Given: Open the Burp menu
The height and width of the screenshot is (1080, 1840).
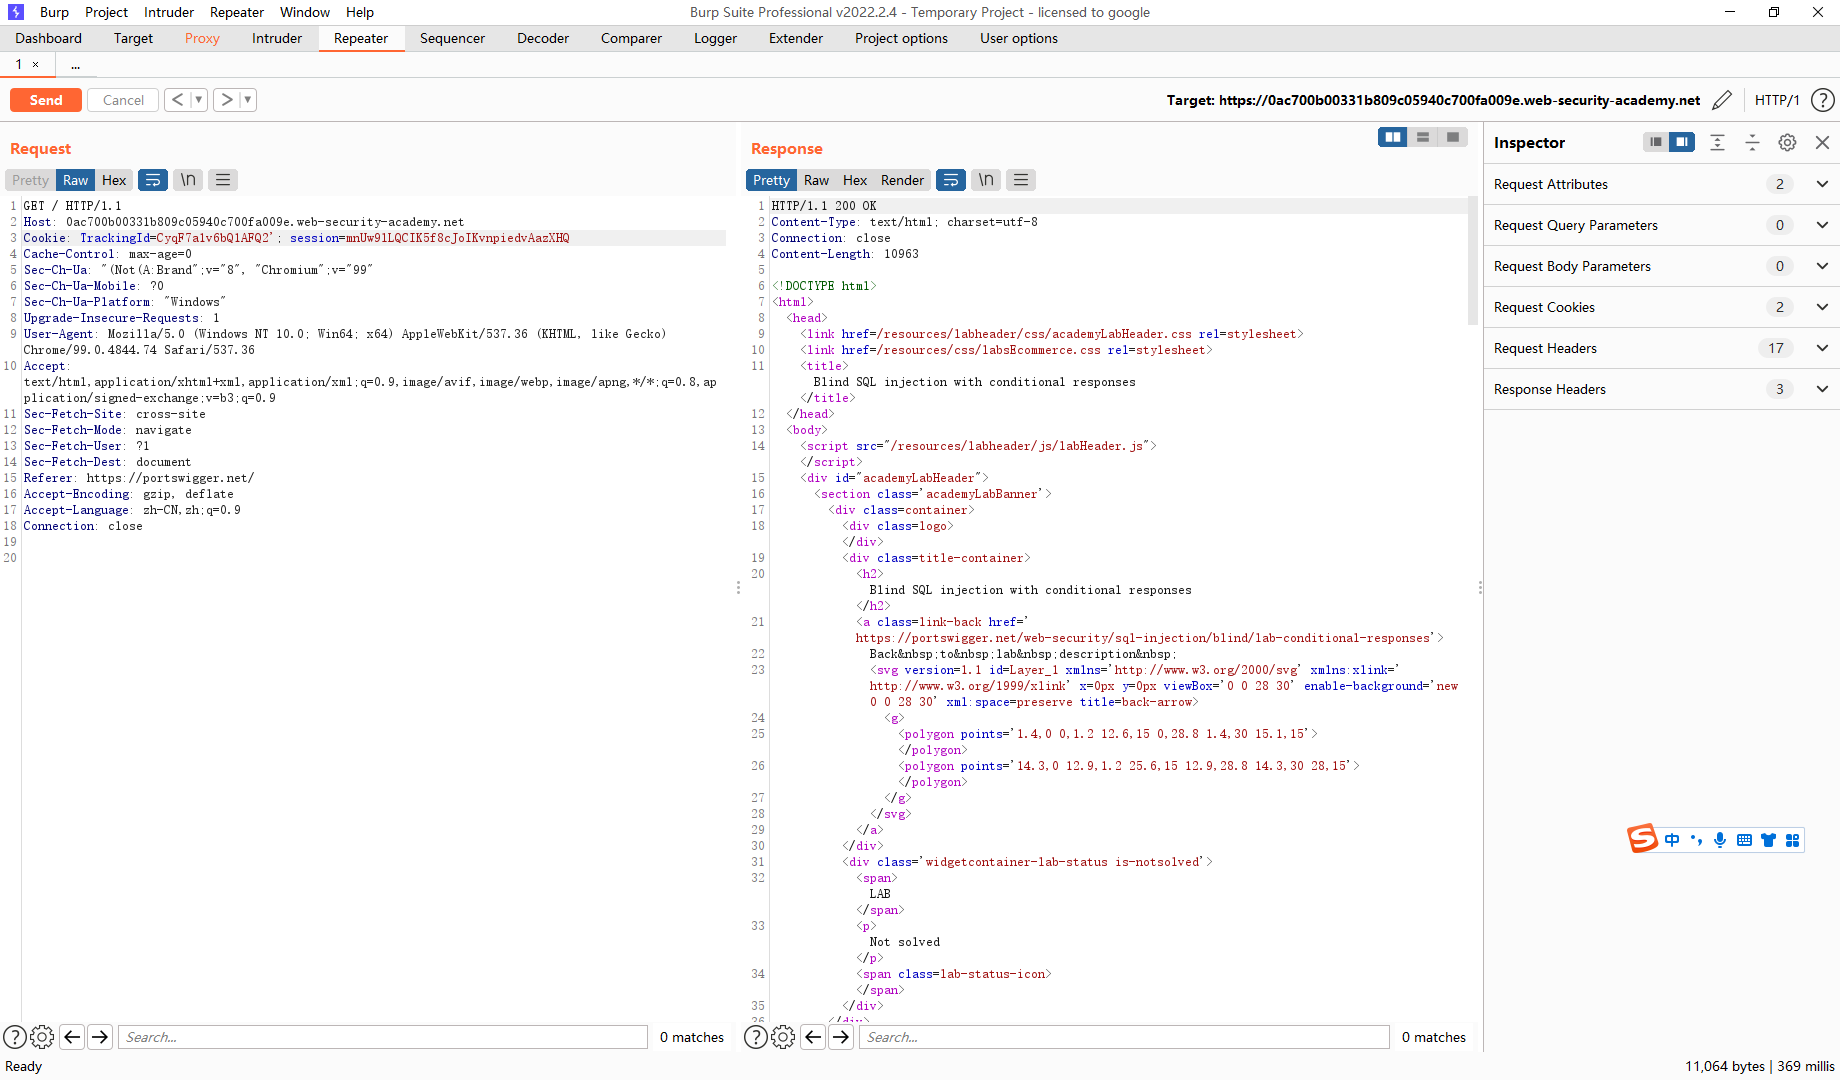Looking at the screenshot, I should [54, 12].
